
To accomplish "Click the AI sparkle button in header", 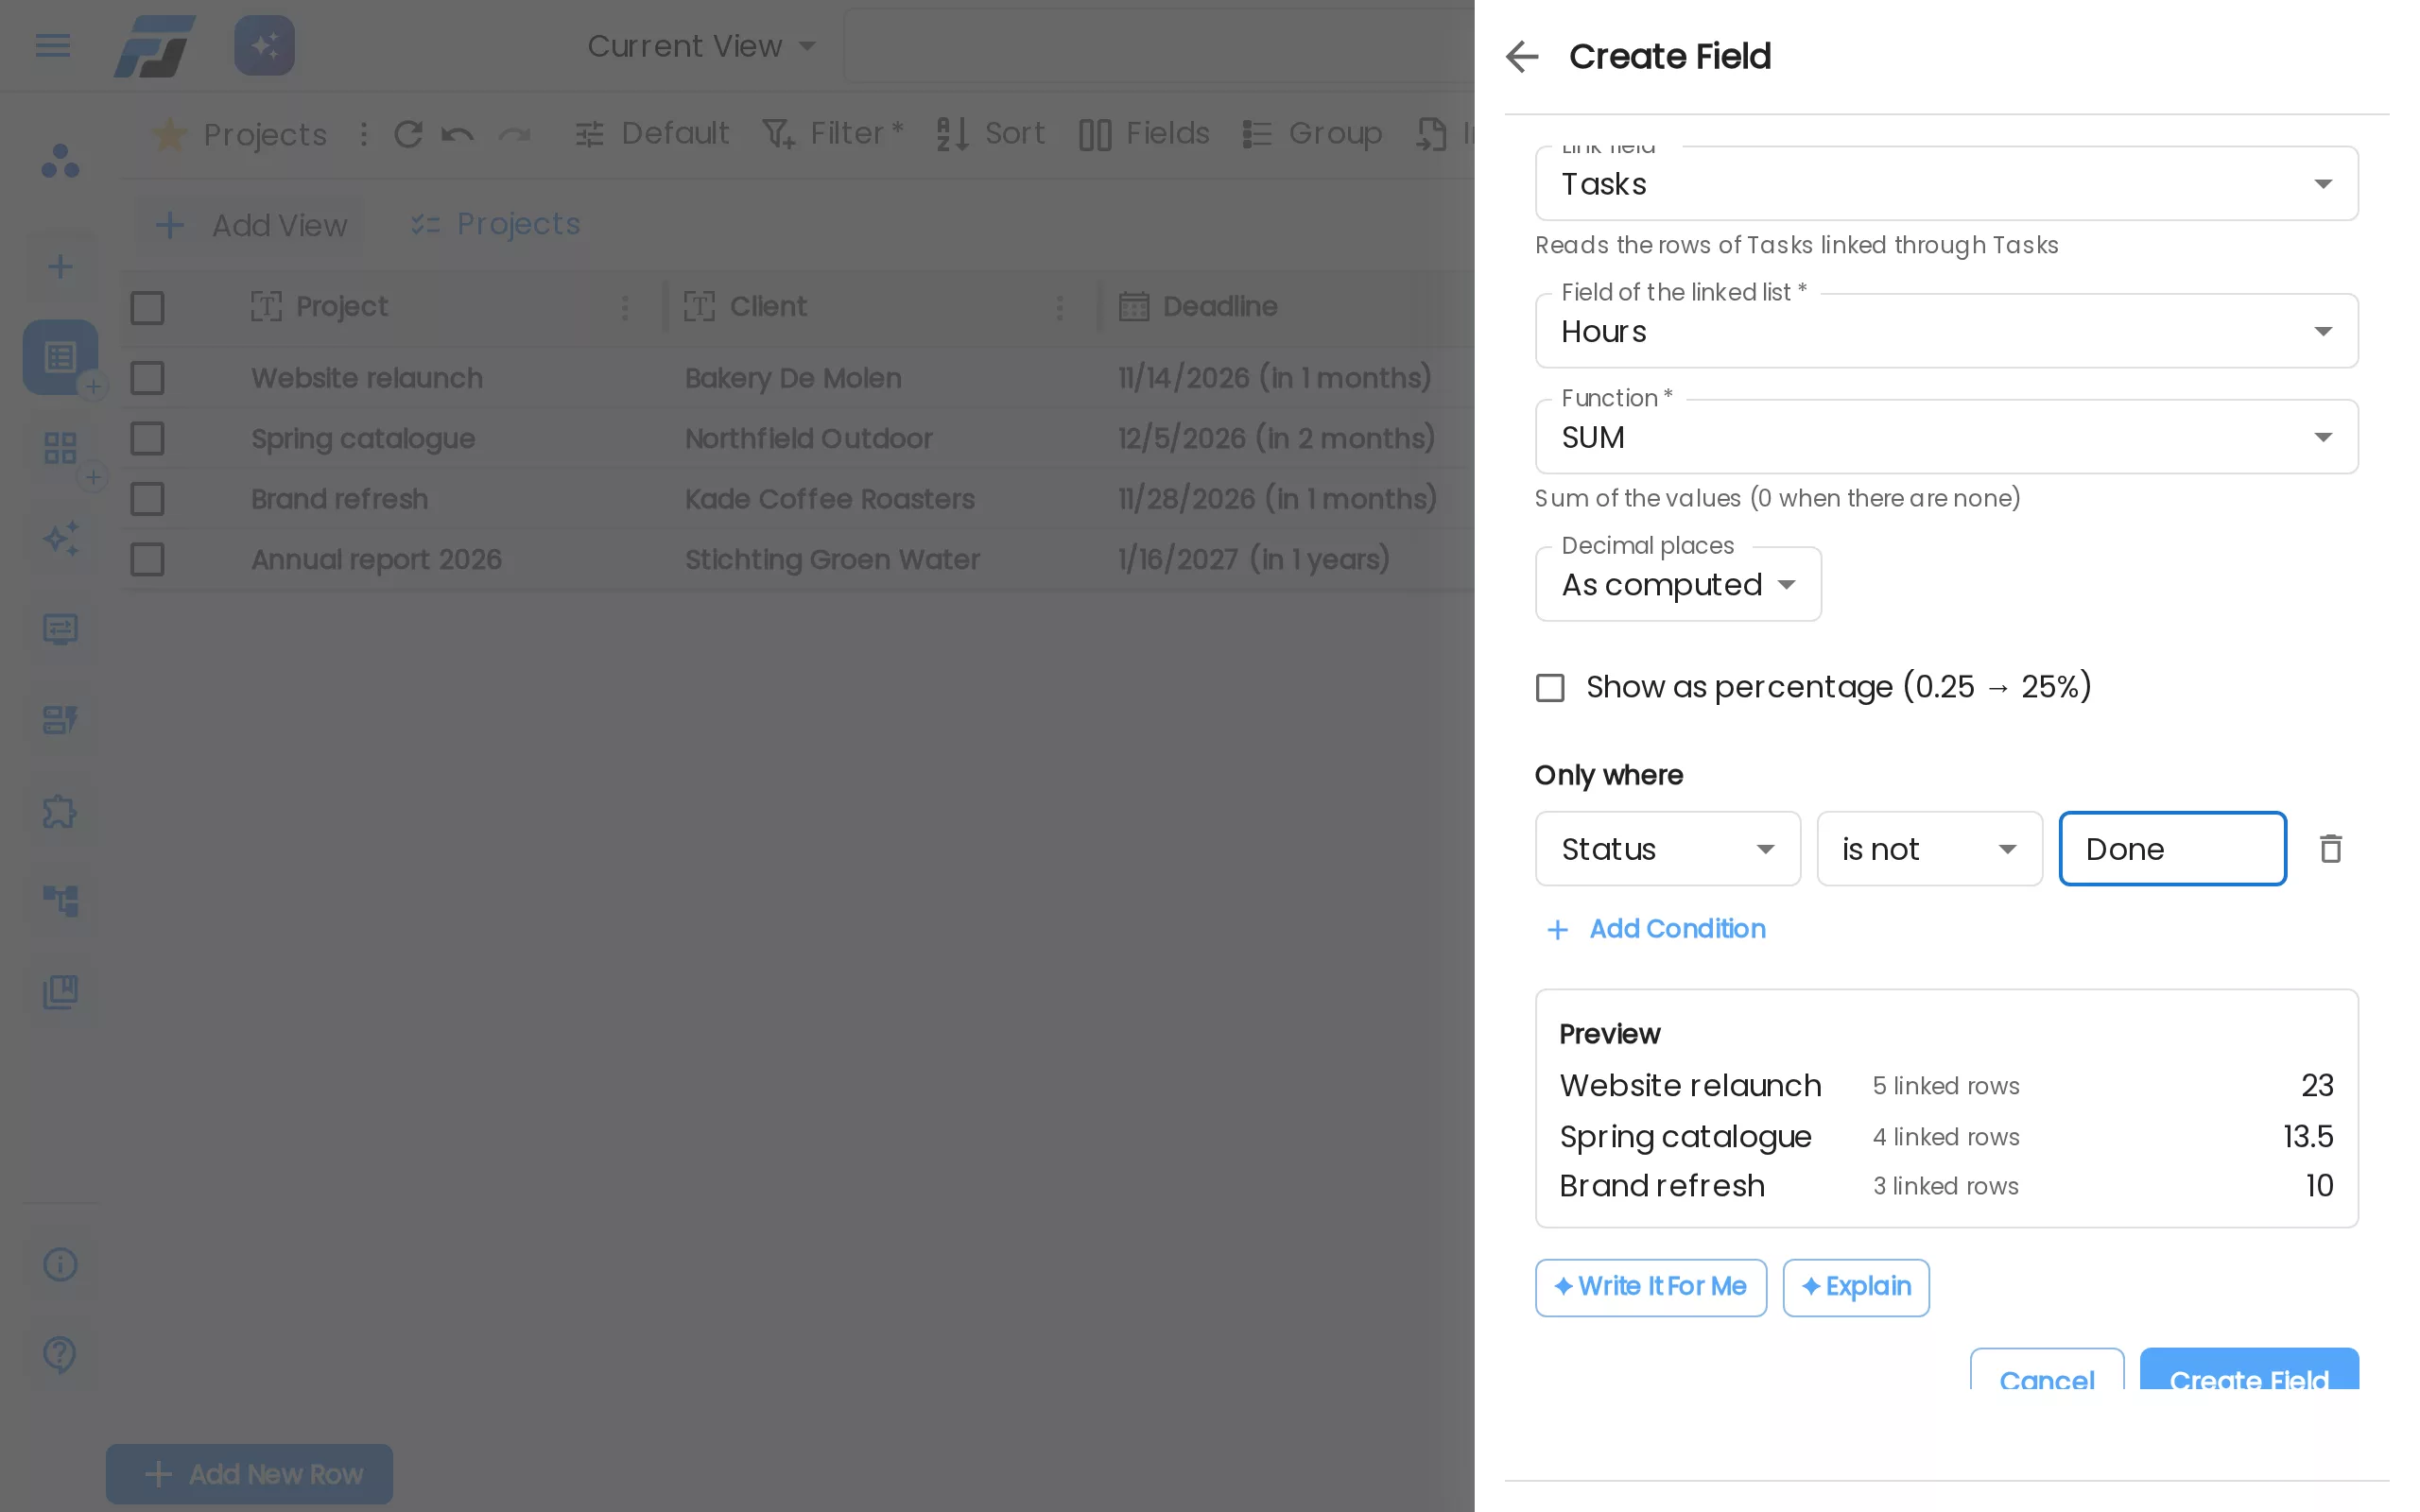I will click(264, 45).
